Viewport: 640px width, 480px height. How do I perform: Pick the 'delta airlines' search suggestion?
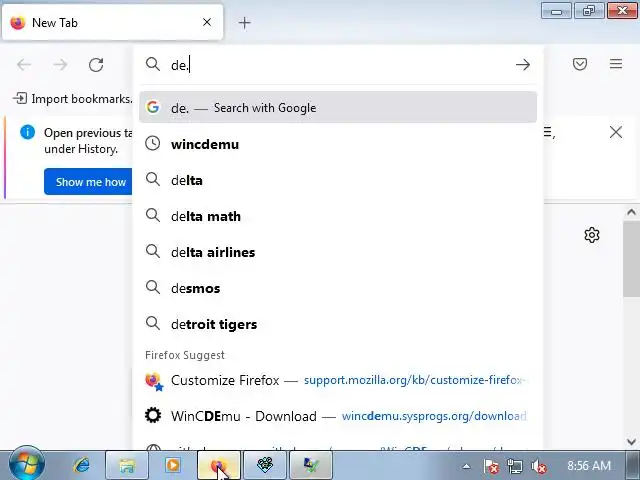point(338,252)
